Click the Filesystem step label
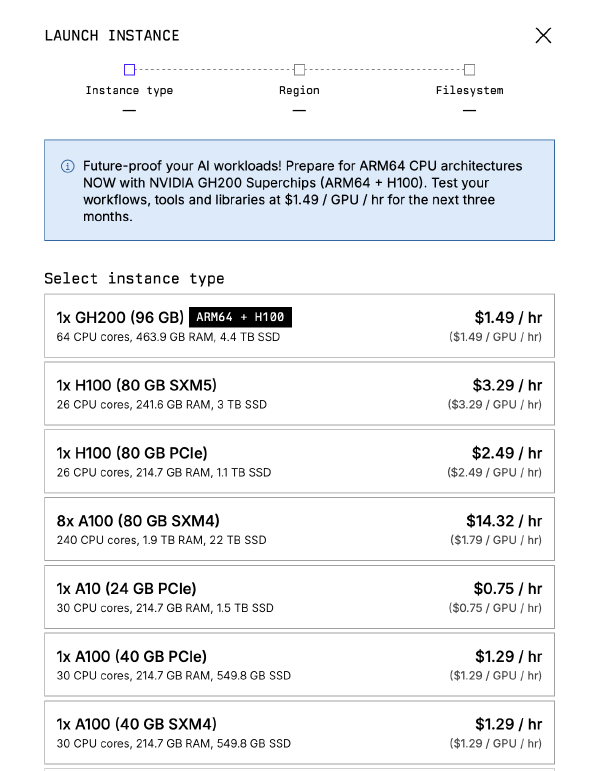Viewport: 600px width, 771px height. (469, 90)
